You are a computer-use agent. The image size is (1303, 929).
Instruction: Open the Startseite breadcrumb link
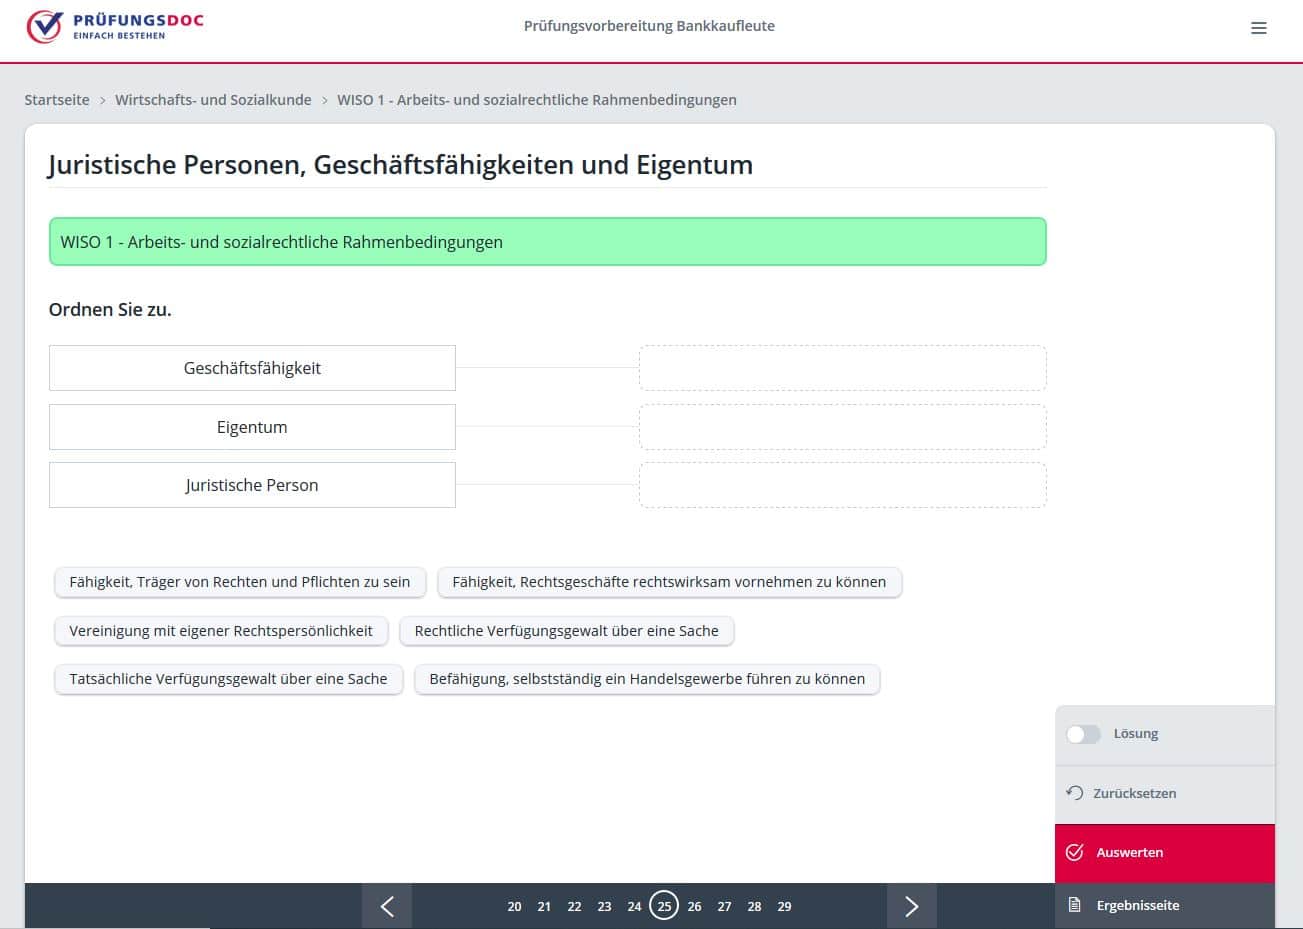click(57, 100)
